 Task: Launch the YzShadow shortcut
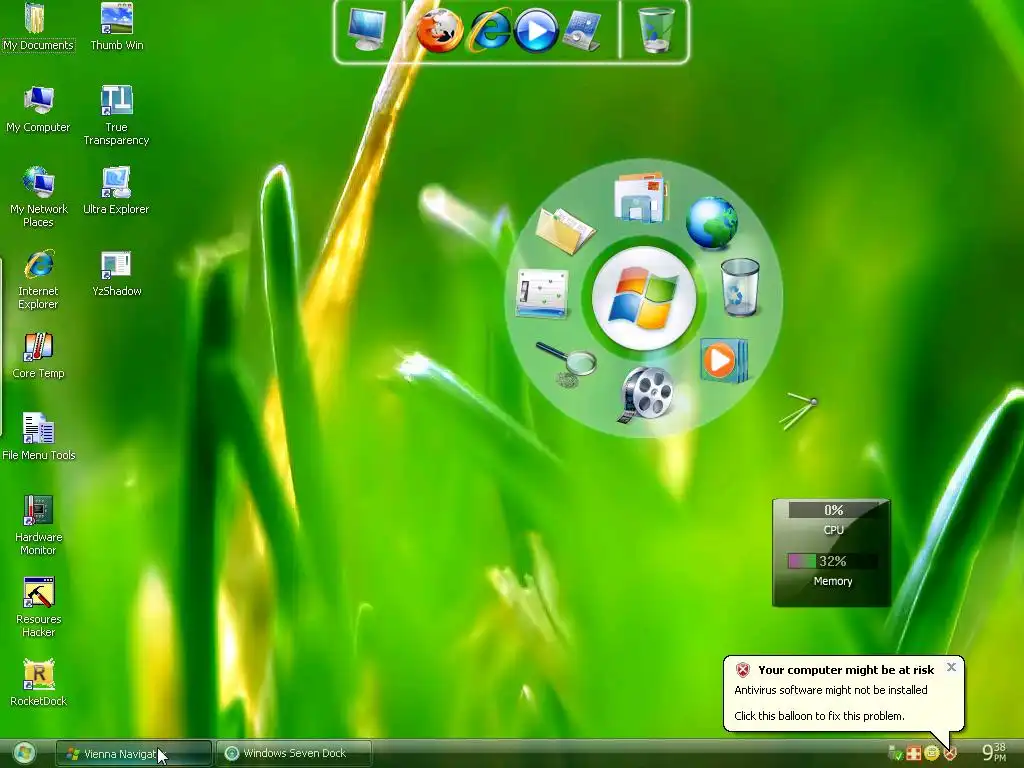(116, 273)
